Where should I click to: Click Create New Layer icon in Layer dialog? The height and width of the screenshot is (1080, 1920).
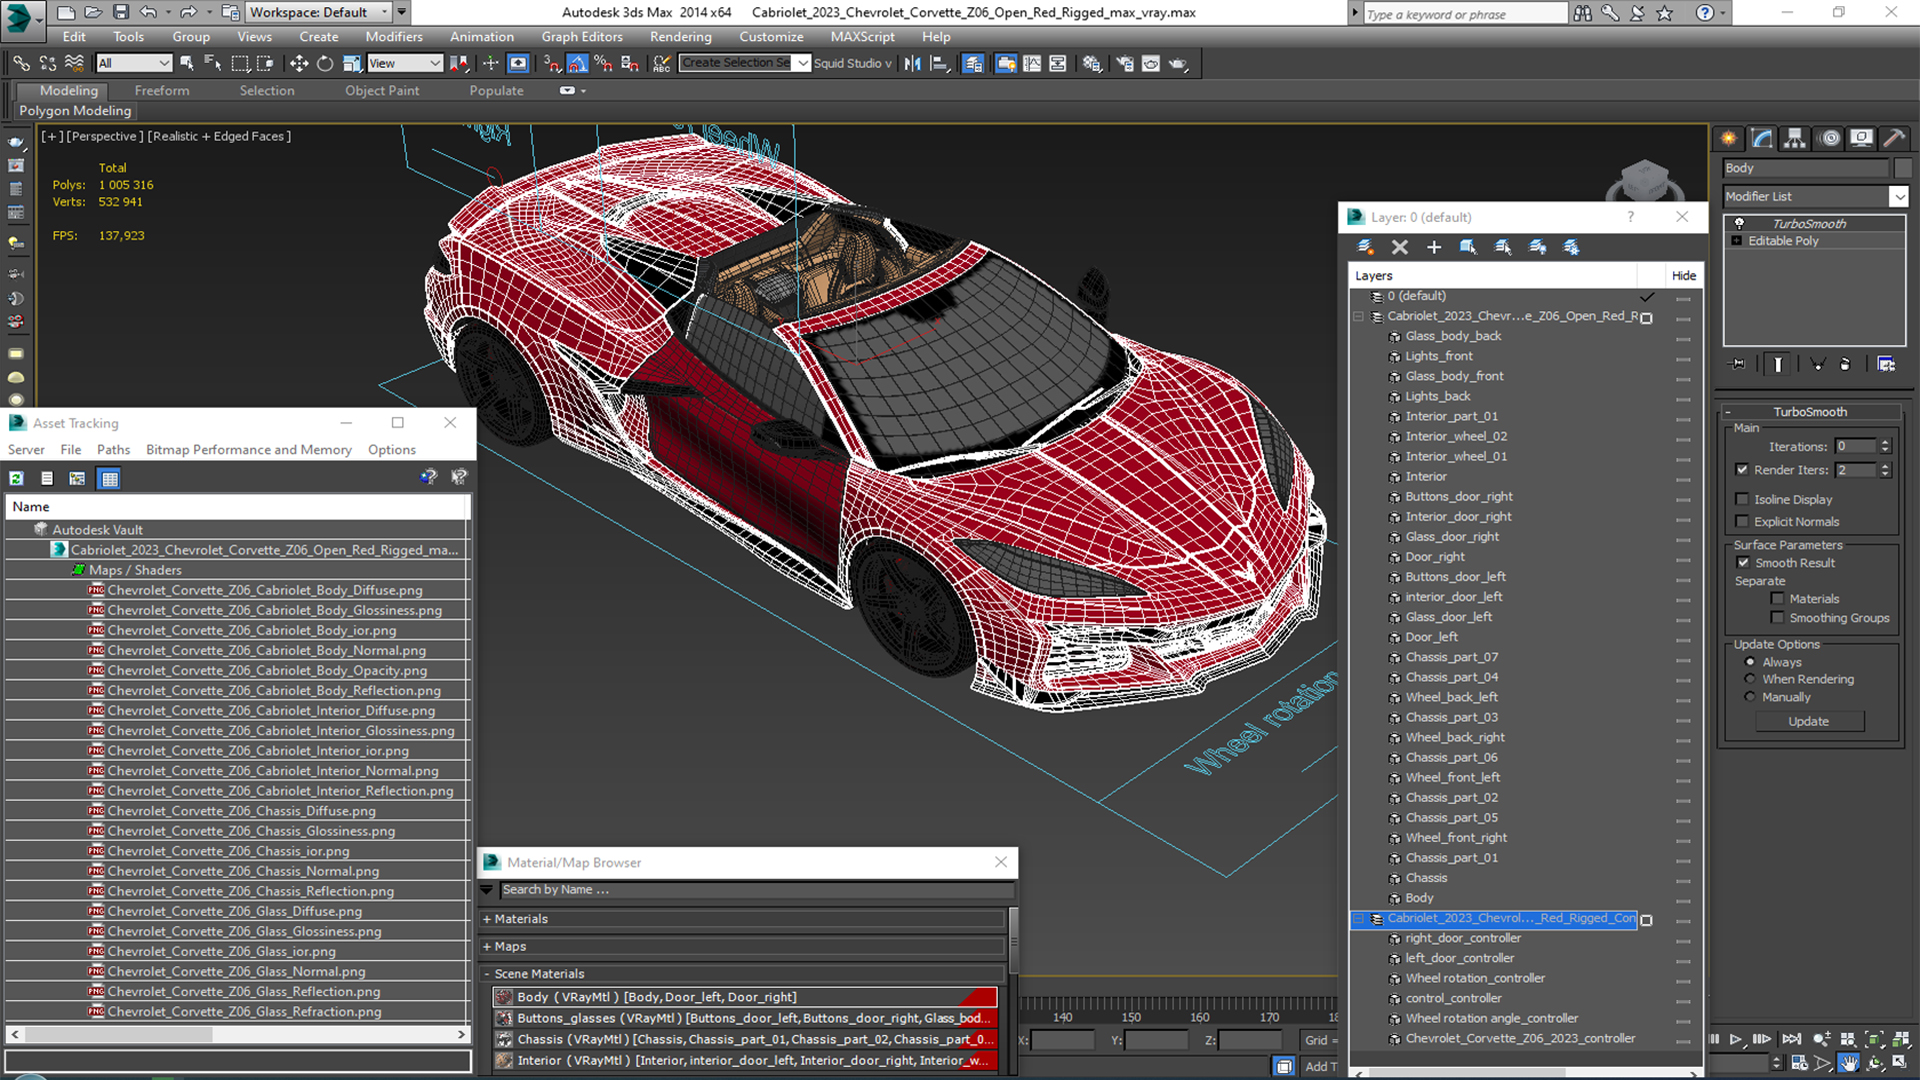[x=1365, y=247]
